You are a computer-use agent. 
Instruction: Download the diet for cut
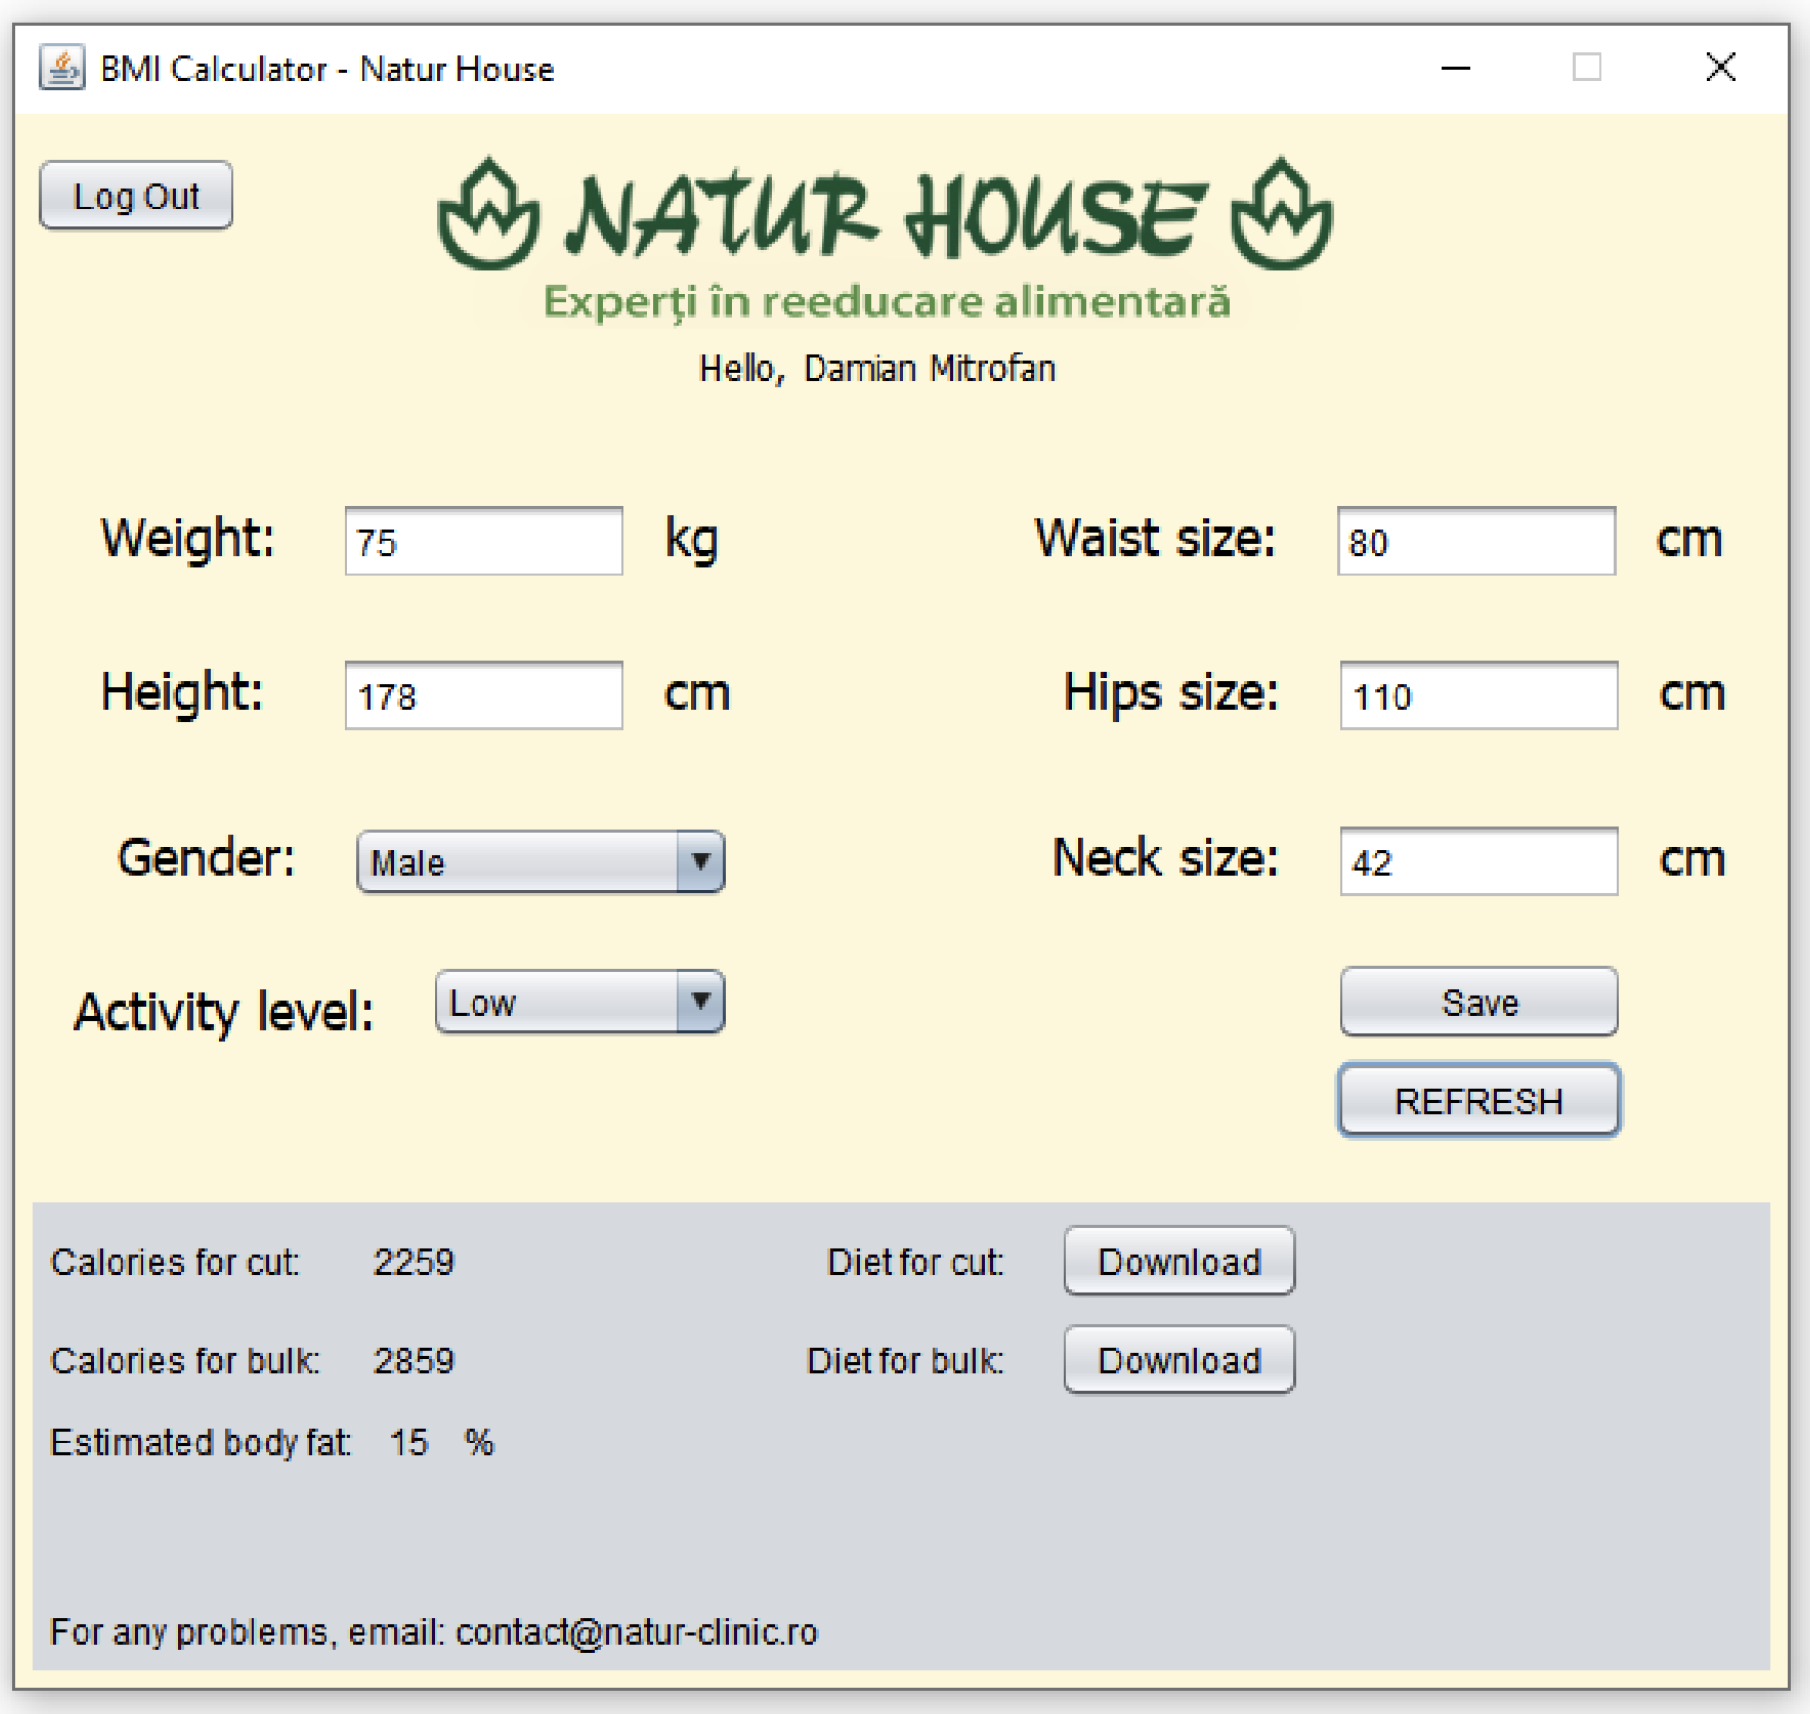coord(1179,1261)
